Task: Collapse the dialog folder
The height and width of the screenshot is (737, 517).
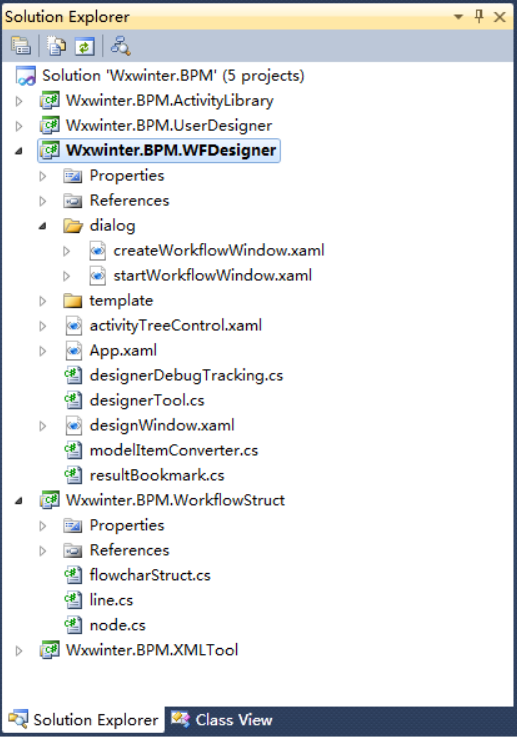Action: point(43,226)
